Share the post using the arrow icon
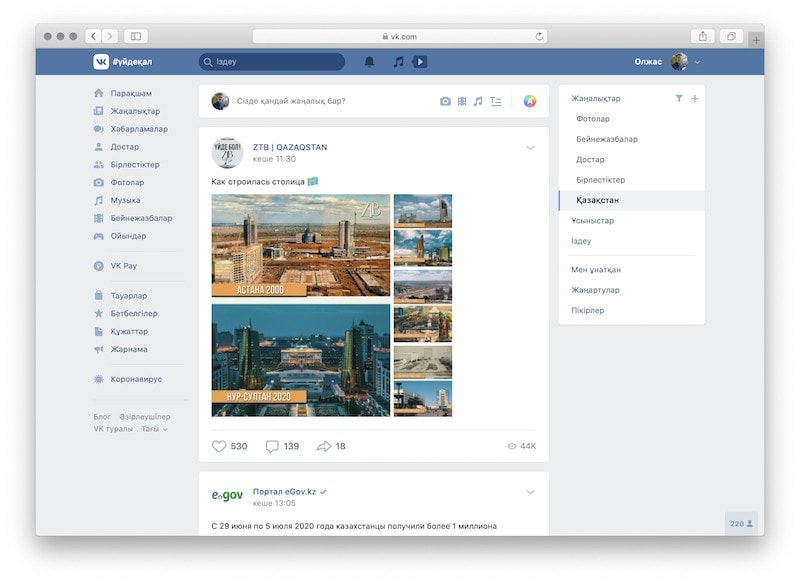 pos(324,446)
